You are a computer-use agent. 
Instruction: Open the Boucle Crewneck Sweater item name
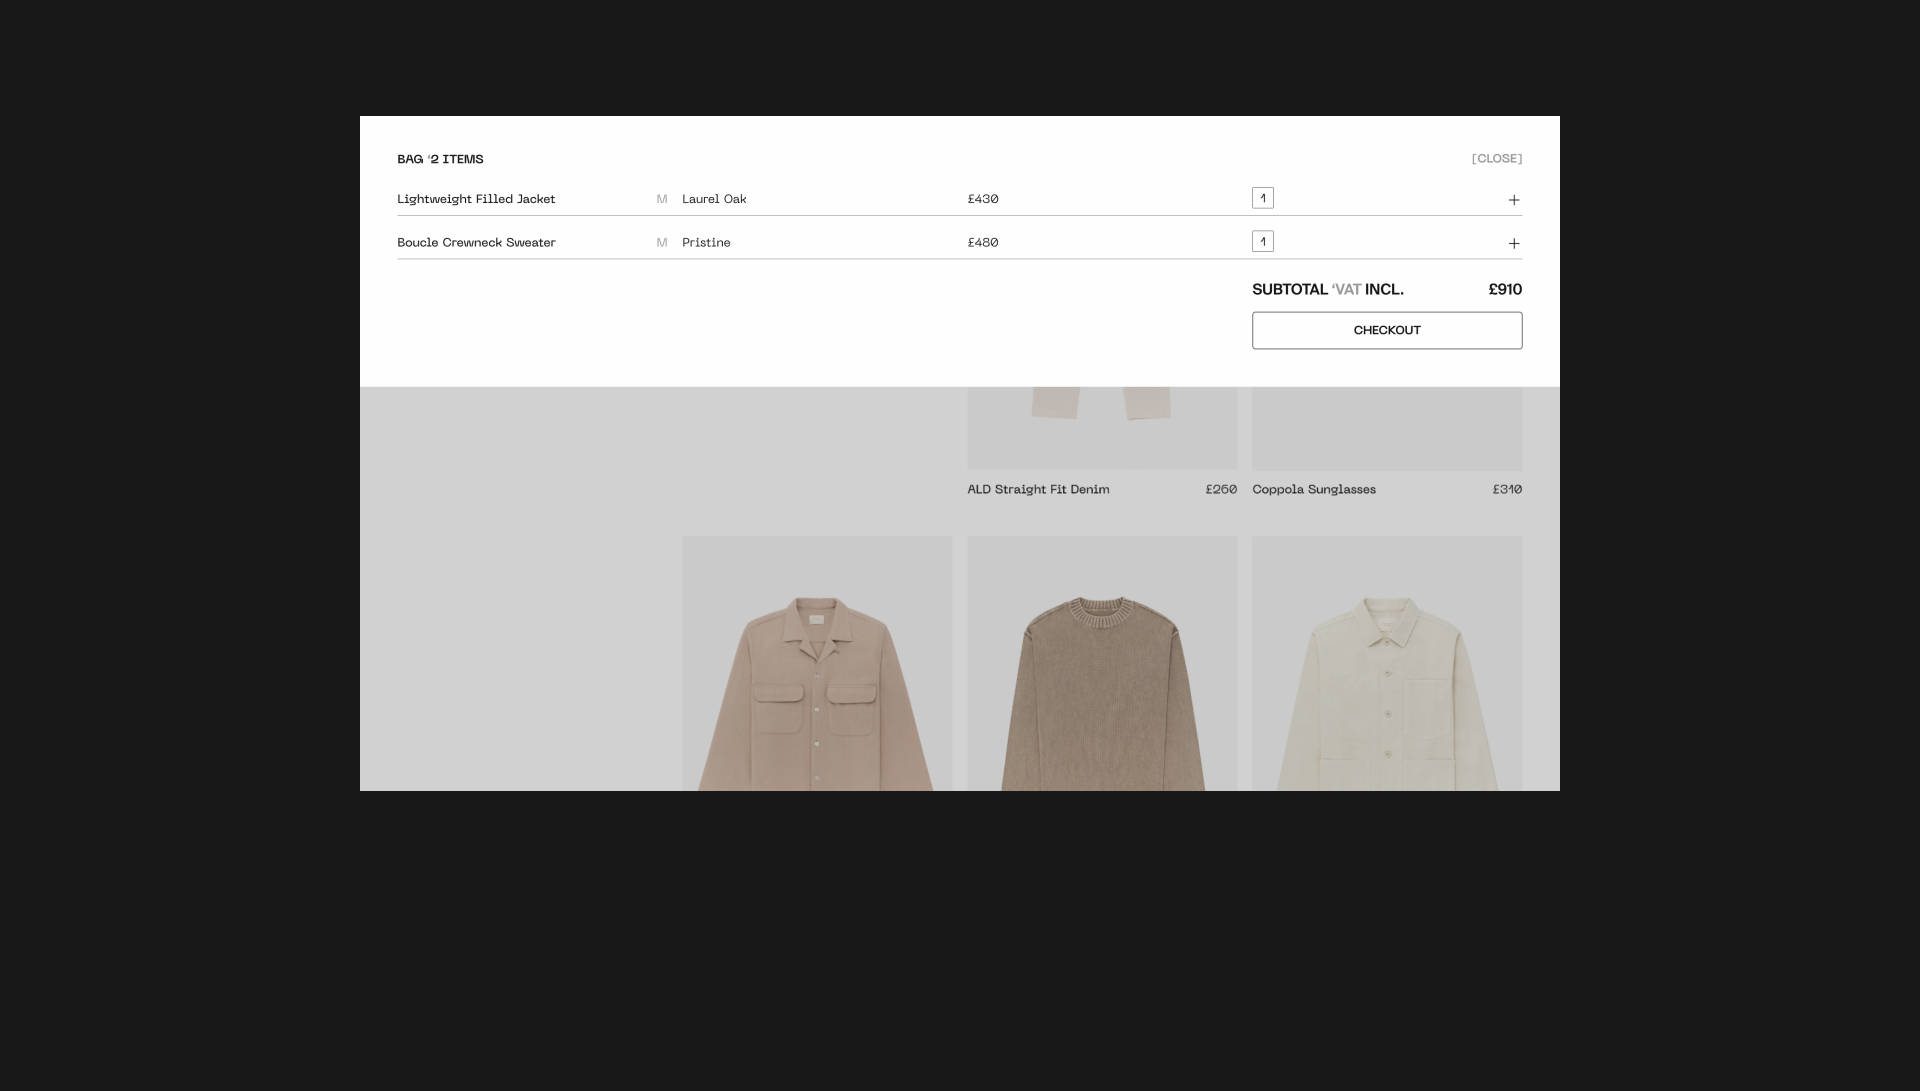coord(476,243)
